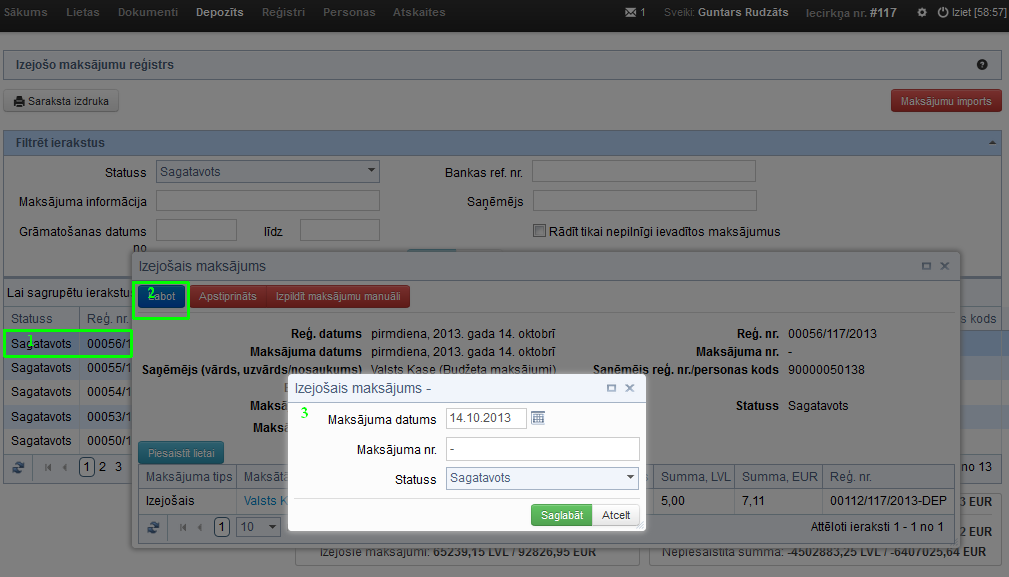Image resolution: width=1009 pixels, height=577 pixels.
Task: Collapse the Filtrēt ierakstus panel
Action: 992,143
